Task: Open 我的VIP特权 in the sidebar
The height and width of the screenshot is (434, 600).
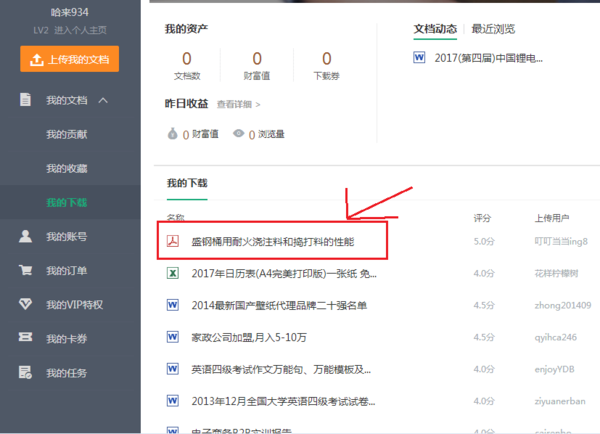Action: click(74, 305)
